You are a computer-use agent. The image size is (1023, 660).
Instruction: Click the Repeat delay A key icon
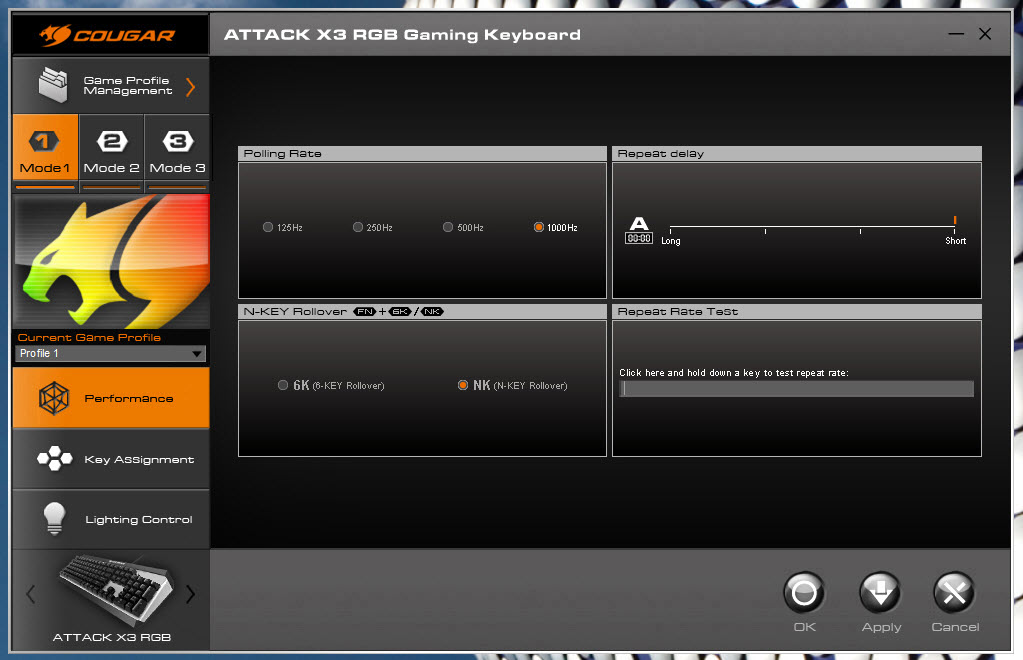coord(639,230)
